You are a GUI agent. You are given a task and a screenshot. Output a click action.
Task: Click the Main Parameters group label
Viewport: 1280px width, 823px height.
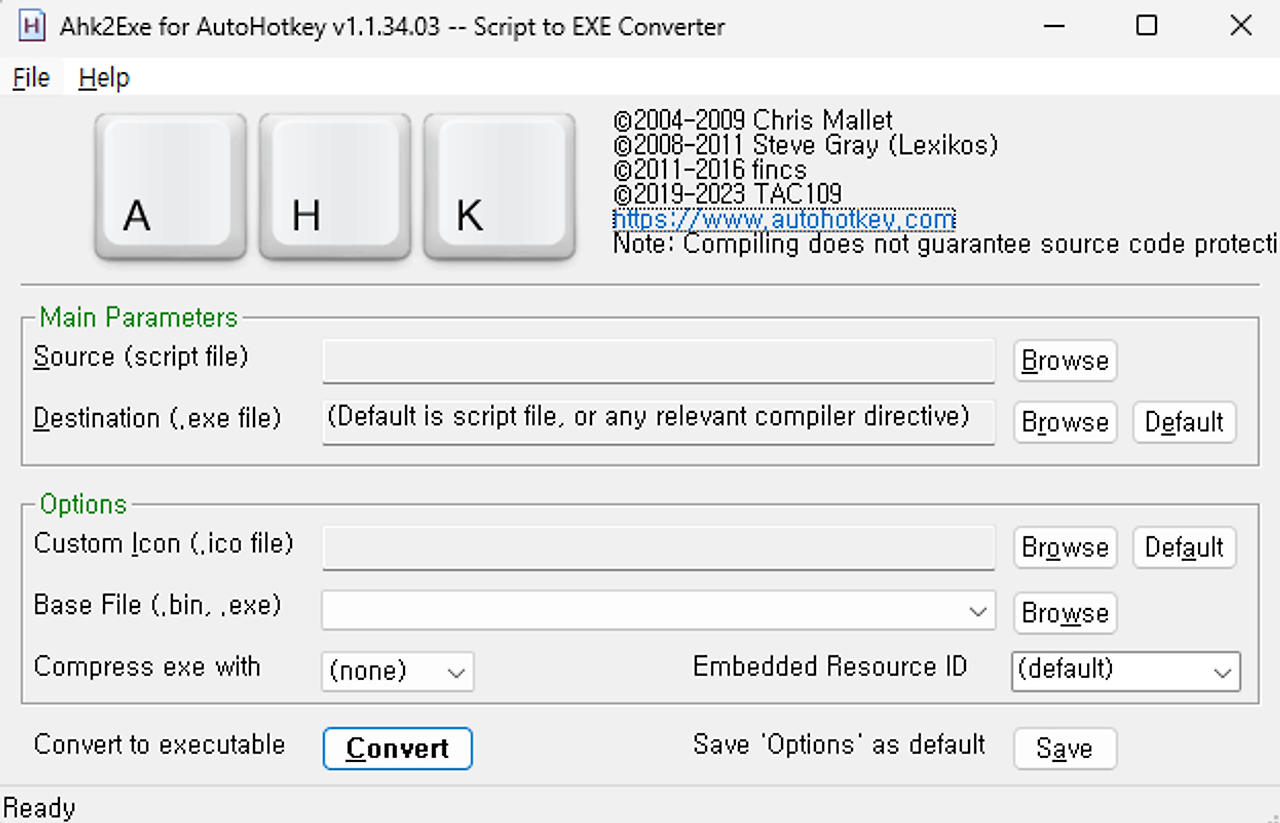click(x=139, y=318)
